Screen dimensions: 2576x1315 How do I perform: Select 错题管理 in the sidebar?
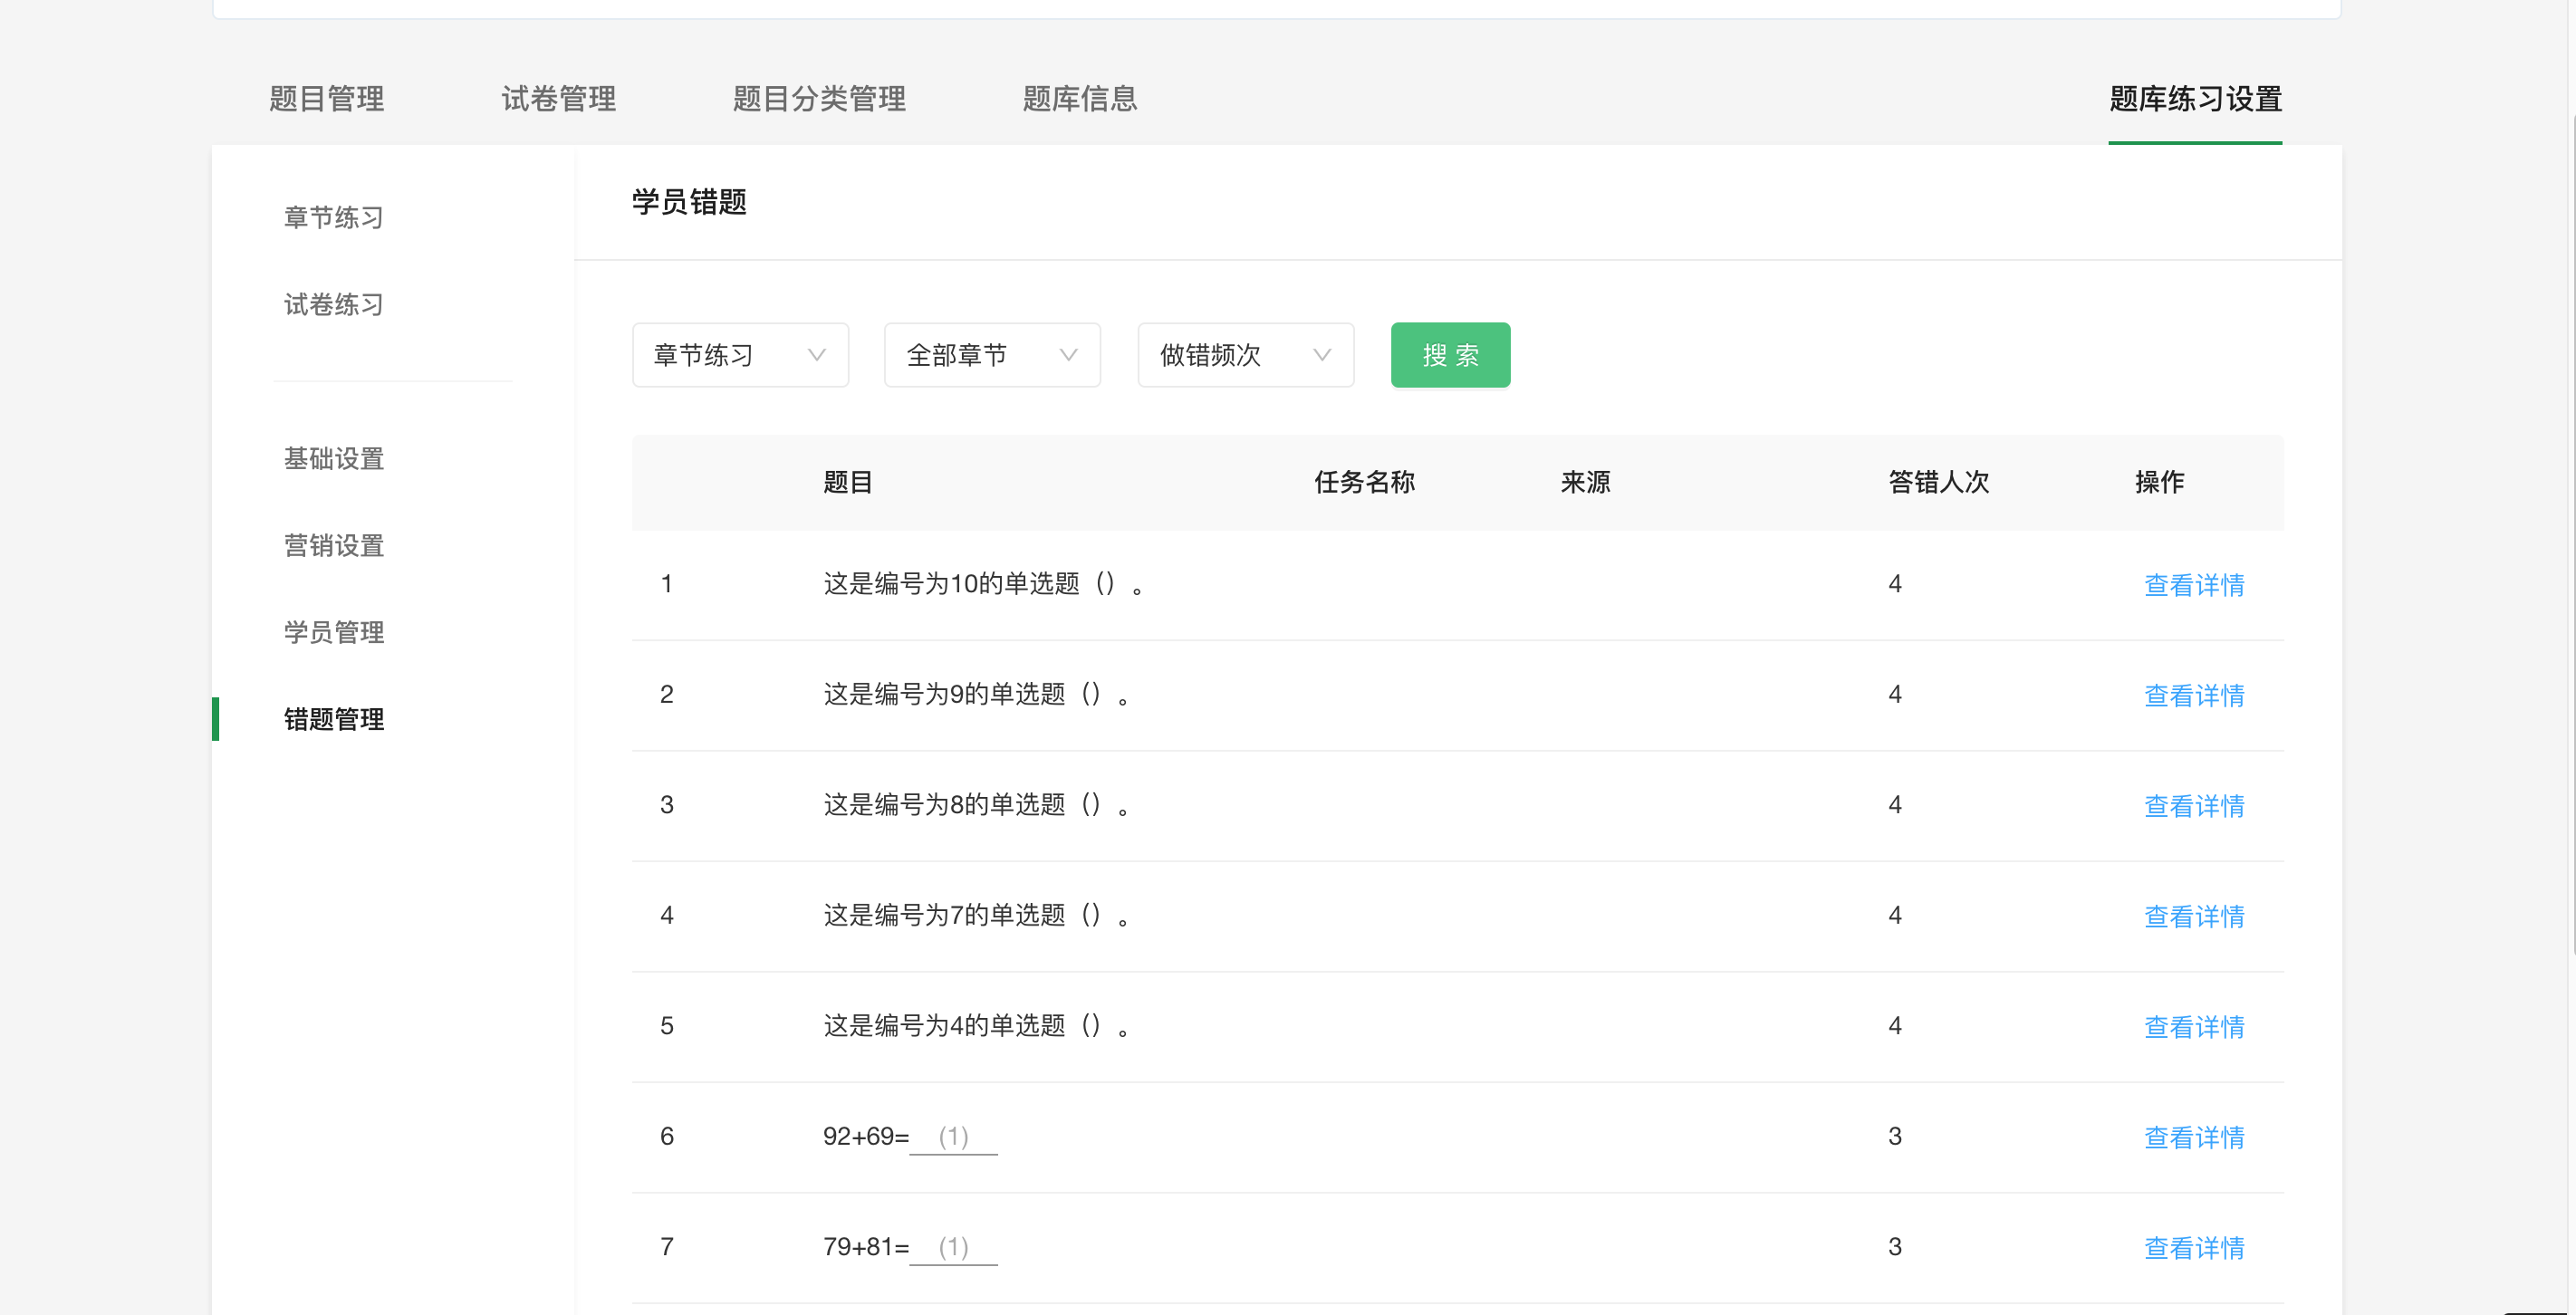pos(334,720)
